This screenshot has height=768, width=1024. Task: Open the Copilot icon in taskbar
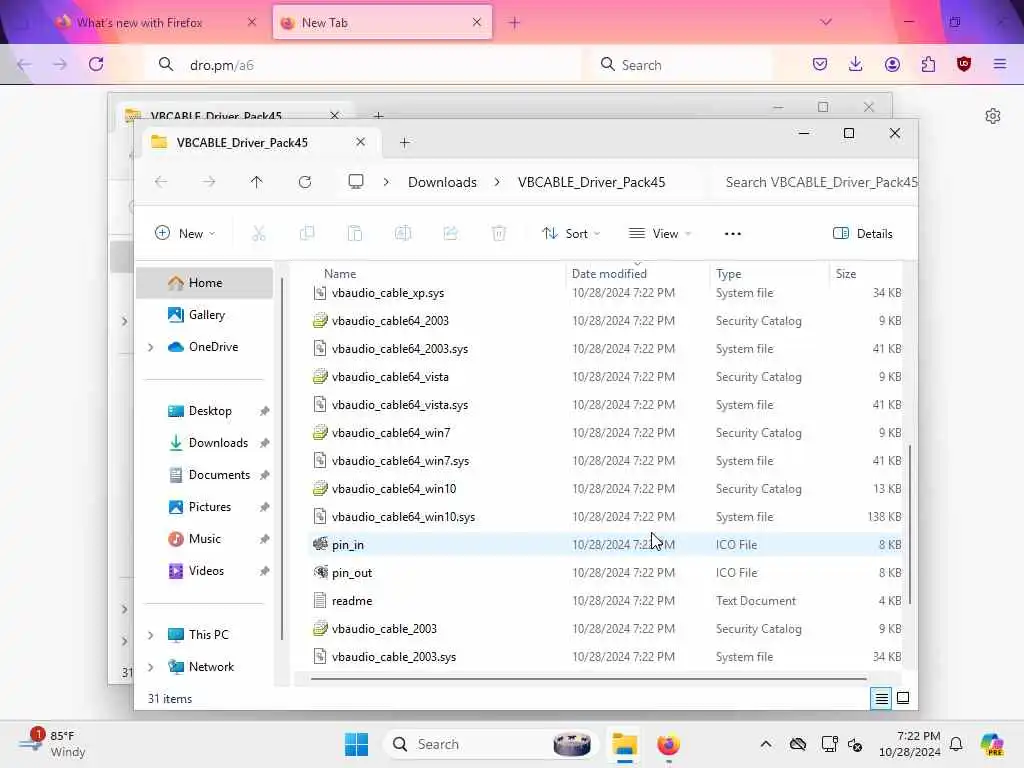(x=992, y=744)
